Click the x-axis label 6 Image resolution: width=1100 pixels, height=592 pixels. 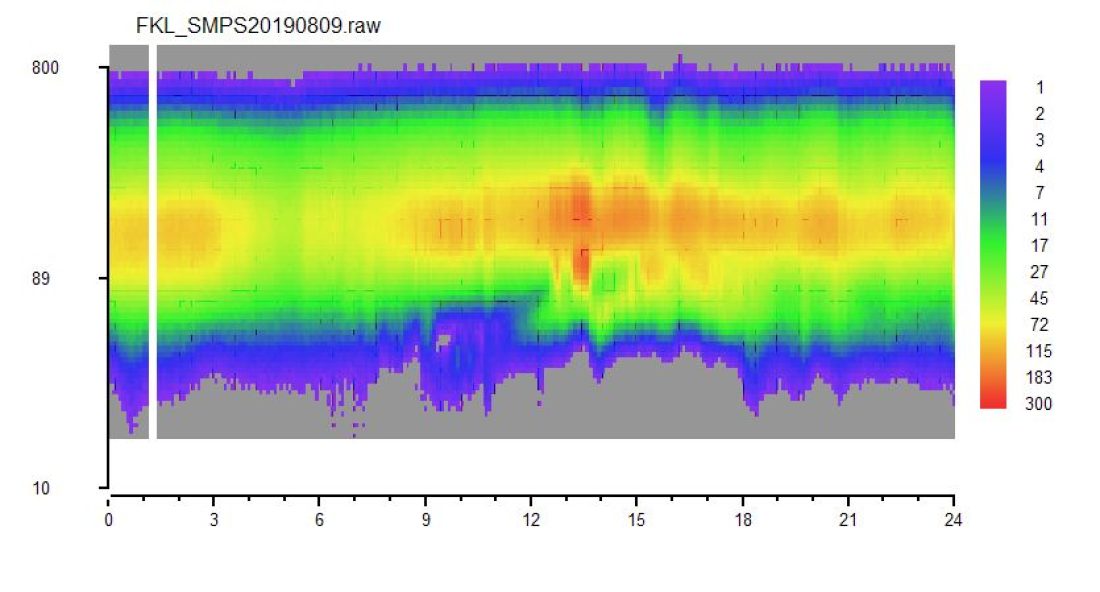point(319,520)
